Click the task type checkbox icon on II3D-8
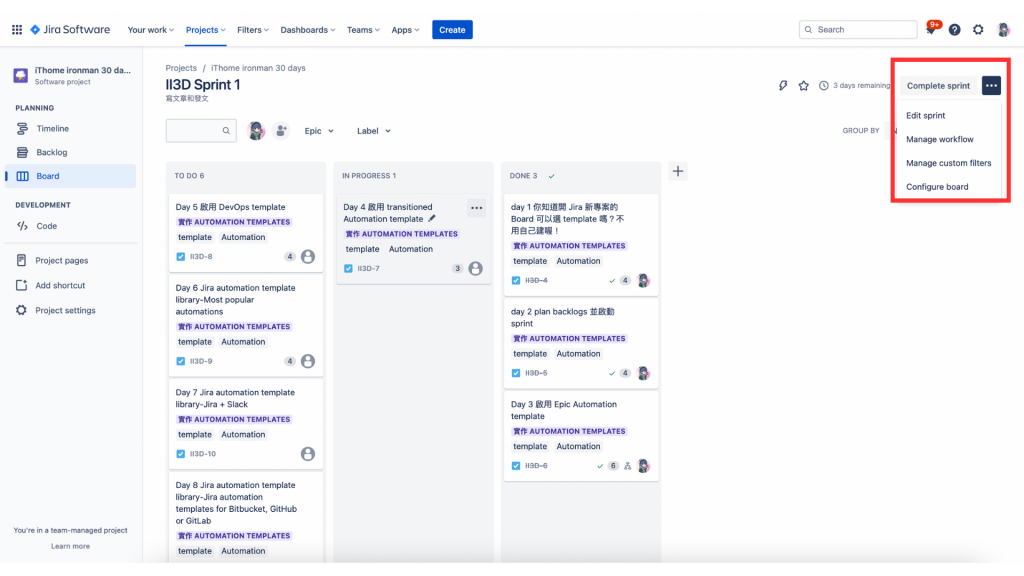This screenshot has width=1024, height=576. [x=181, y=257]
